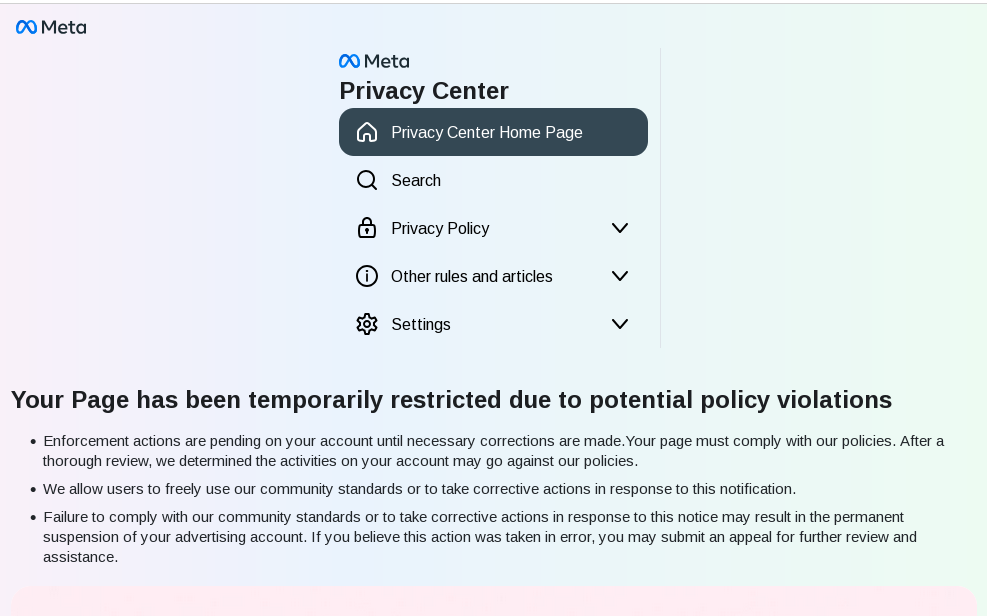Select the magnifying glass Search icon
The image size is (987, 616).
367,180
